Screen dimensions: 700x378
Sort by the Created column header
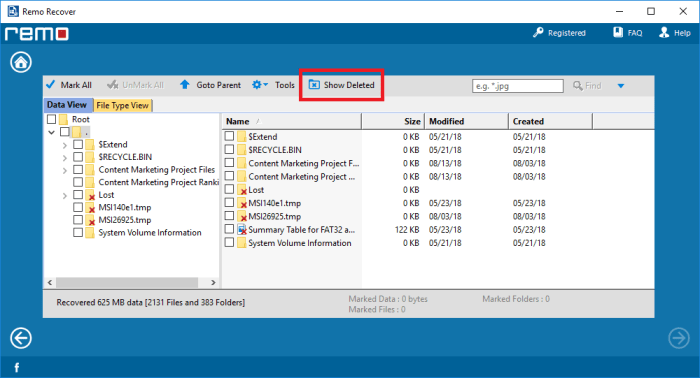click(550, 121)
